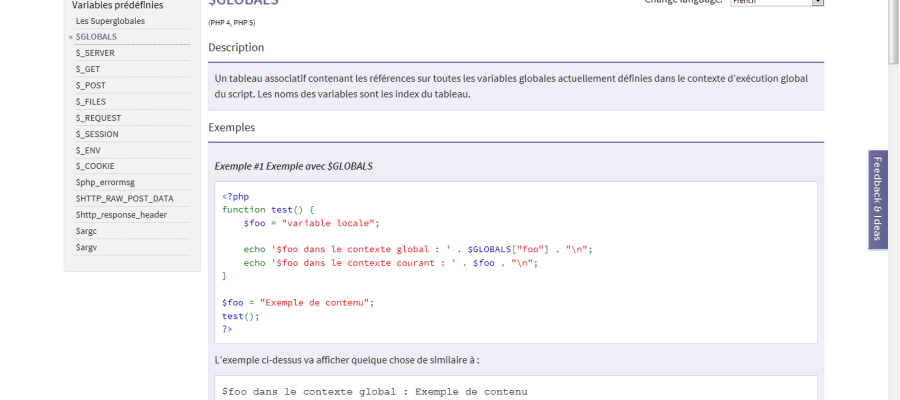The image size is (900, 400).
Task: Open the $_FILES sidebar link
Action: (x=91, y=101)
